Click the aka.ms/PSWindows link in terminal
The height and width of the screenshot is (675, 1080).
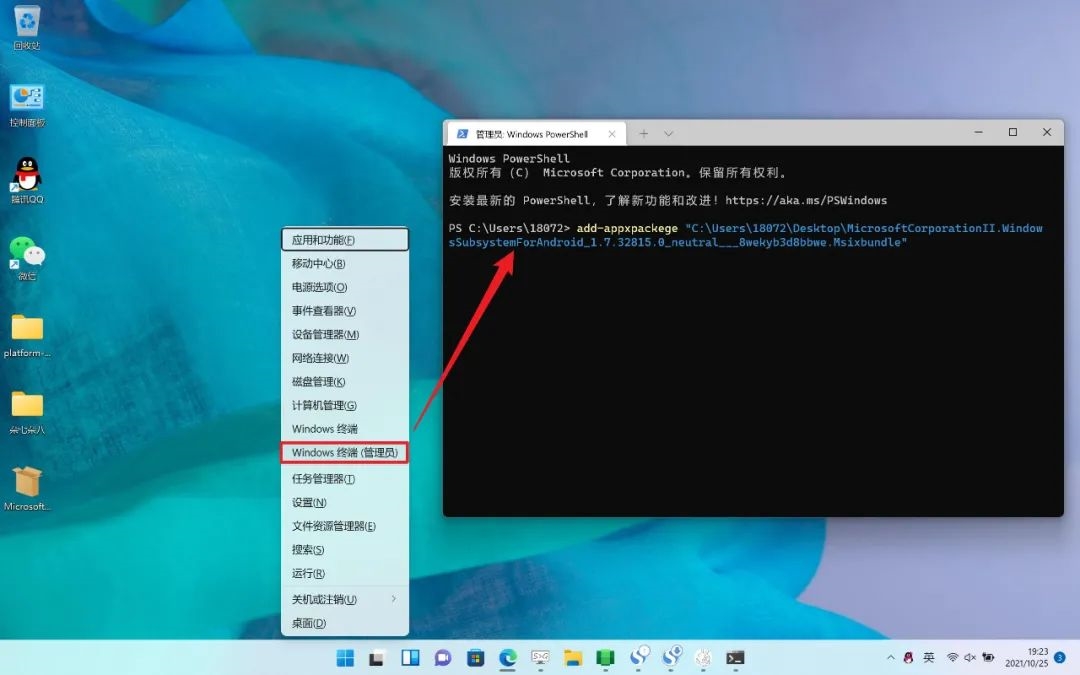click(x=806, y=200)
